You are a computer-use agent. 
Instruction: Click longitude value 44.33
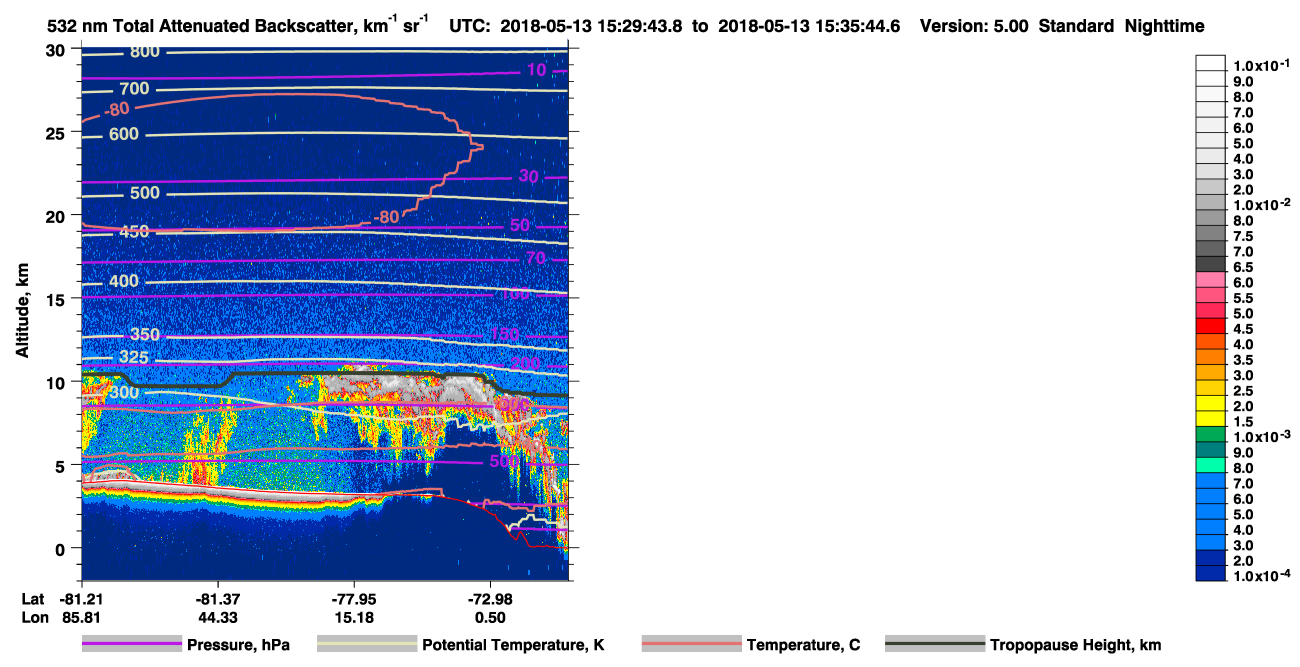coord(218,618)
